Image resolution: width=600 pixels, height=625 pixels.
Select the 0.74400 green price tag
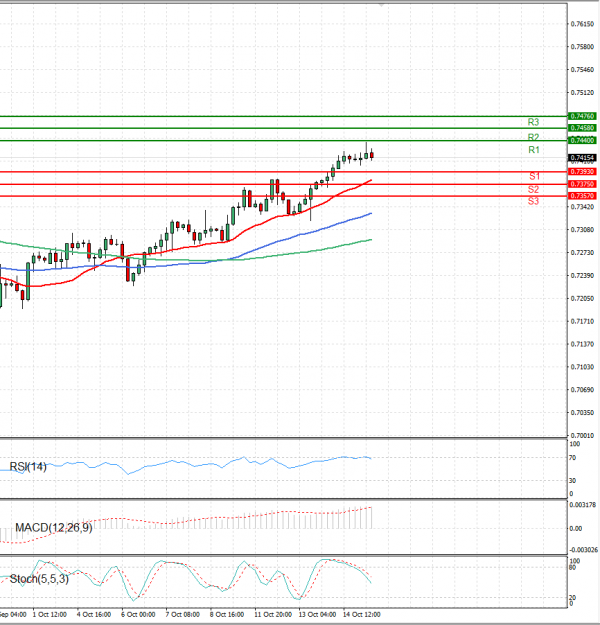pyautogui.click(x=582, y=141)
